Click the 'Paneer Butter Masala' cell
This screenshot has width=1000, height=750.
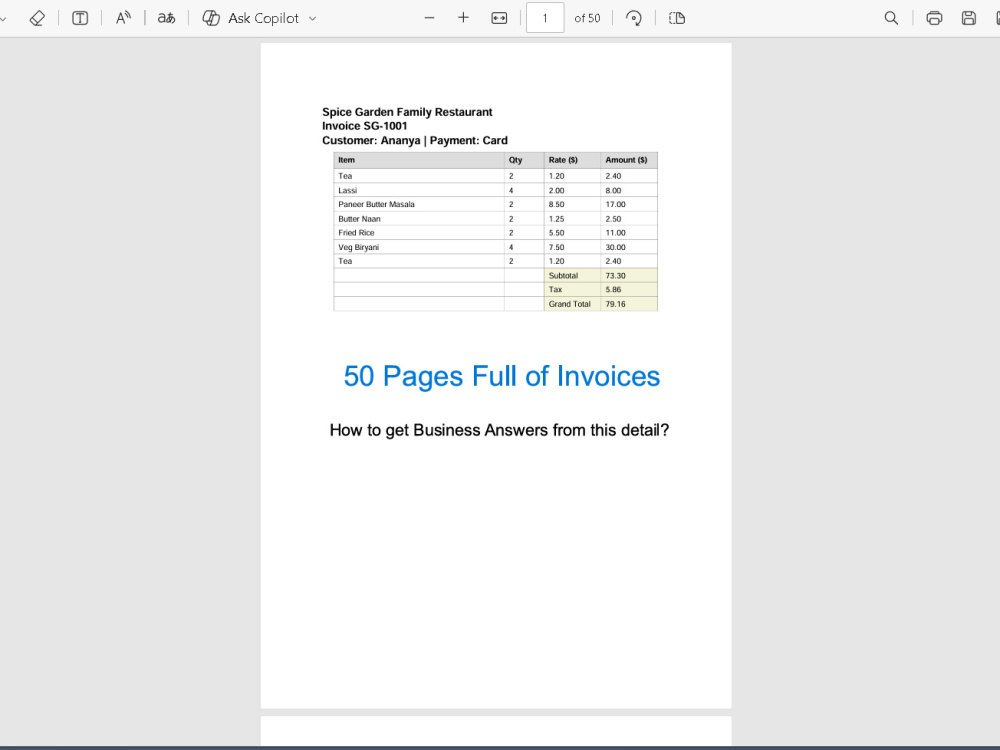pyautogui.click(x=419, y=204)
